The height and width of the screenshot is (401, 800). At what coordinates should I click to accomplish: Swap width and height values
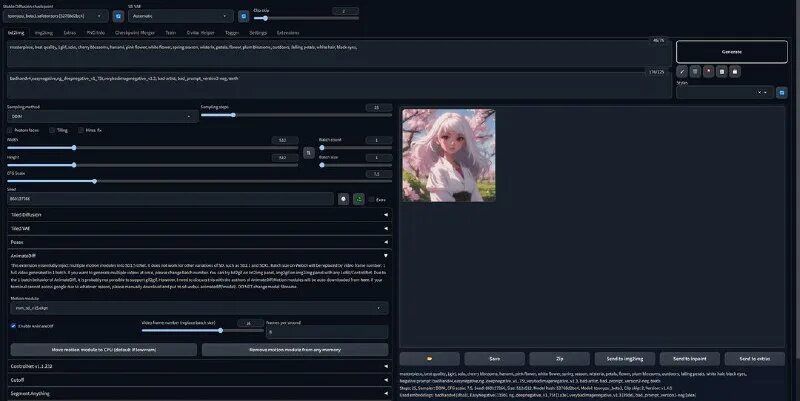click(309, 153)
